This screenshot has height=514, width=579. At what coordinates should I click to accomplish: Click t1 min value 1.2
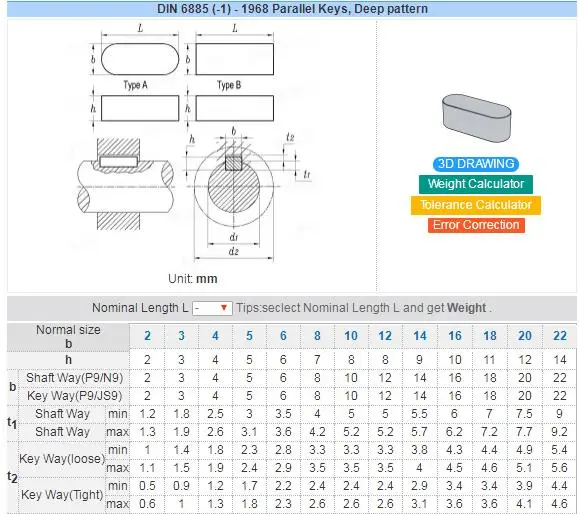point(147,414)
